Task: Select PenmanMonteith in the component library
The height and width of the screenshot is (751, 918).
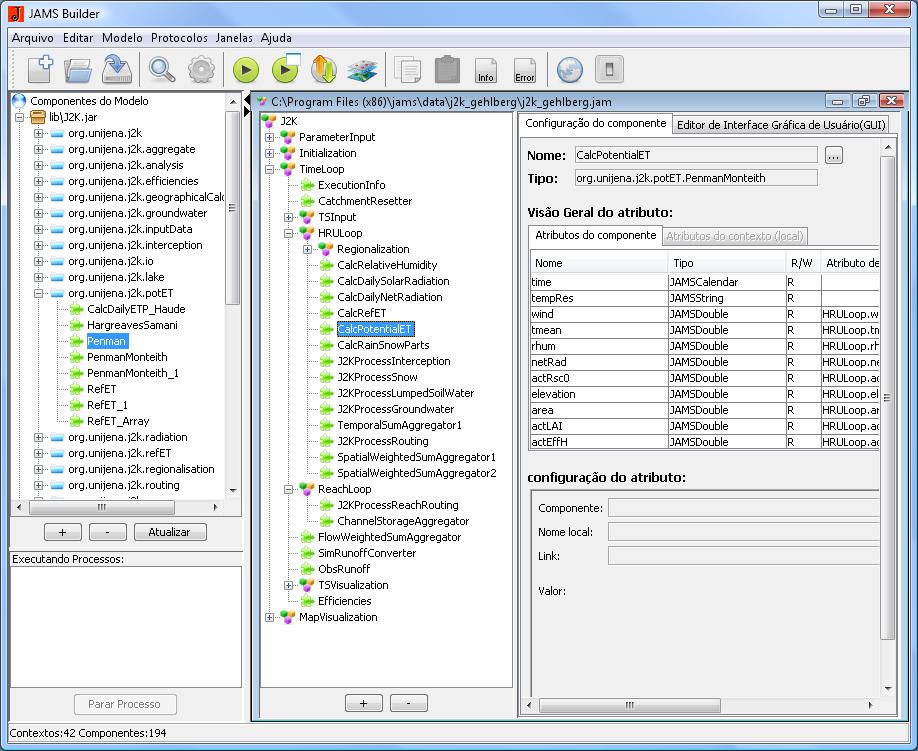Action: (127, 357)
